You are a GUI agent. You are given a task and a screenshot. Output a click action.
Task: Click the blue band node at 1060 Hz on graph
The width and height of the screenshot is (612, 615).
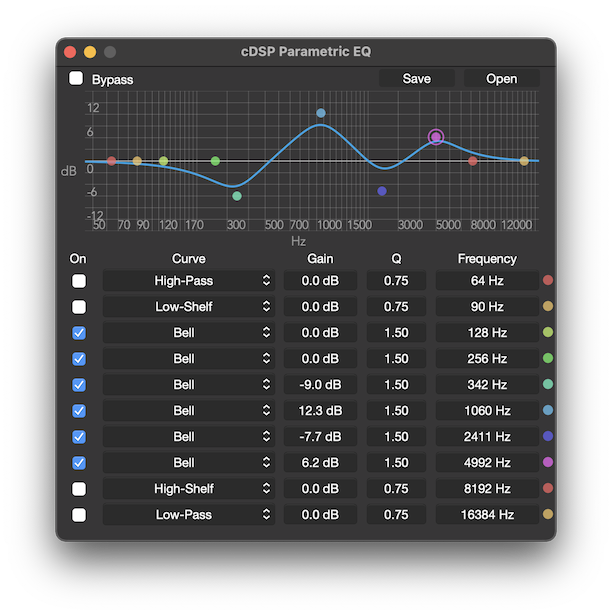(x=321, y=113)
